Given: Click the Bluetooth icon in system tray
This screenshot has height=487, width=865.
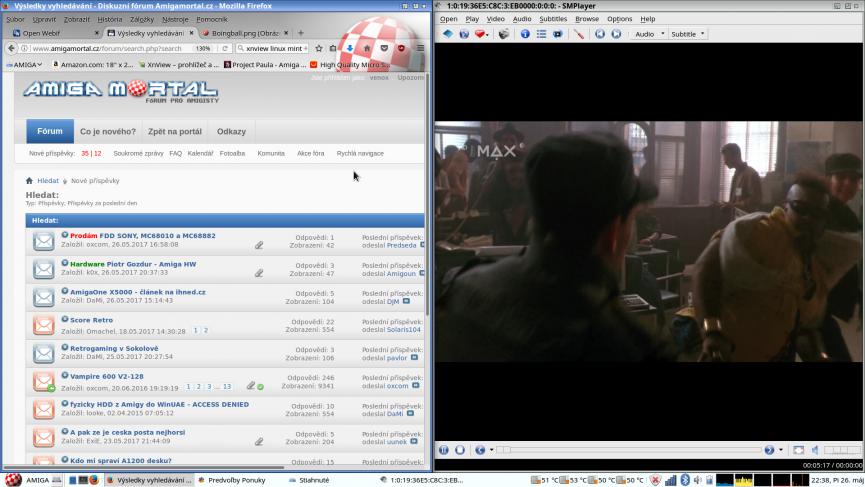Looking at the screenshot, I should (x=685, y=480).
